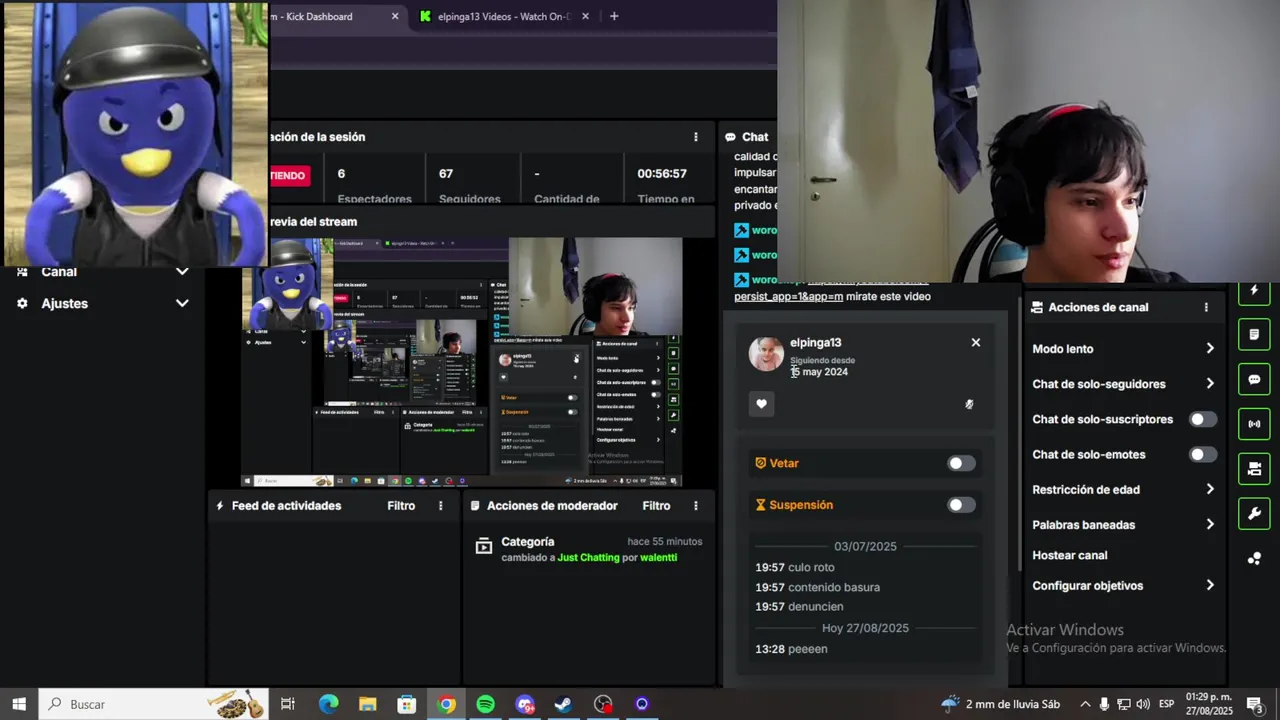The height and width of the screenshot is (720, 1280).
Task: Click the taskbar clock and date
Action: [1209, 704]
